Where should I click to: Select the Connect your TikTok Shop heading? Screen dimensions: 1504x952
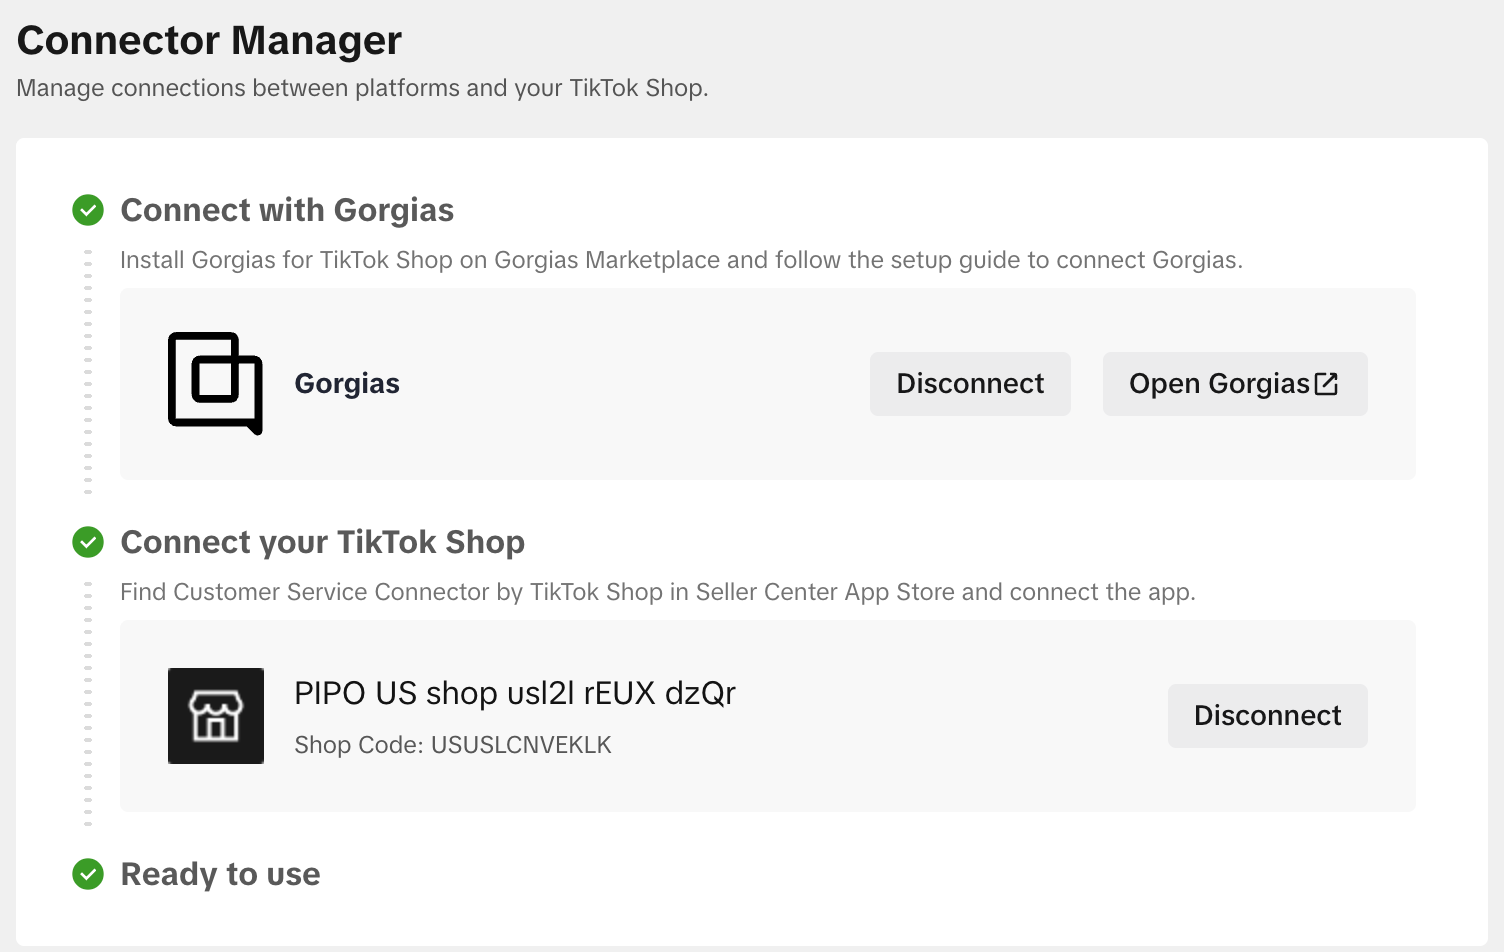322,542
